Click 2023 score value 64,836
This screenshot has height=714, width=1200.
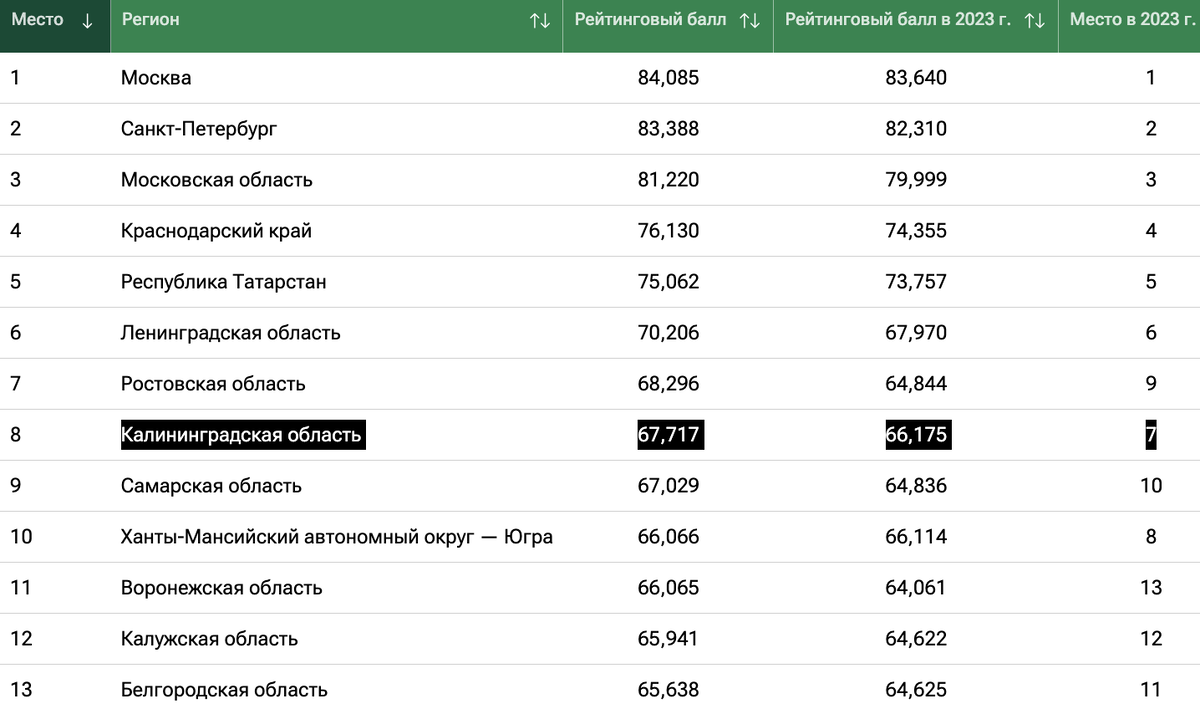(916, 486)
